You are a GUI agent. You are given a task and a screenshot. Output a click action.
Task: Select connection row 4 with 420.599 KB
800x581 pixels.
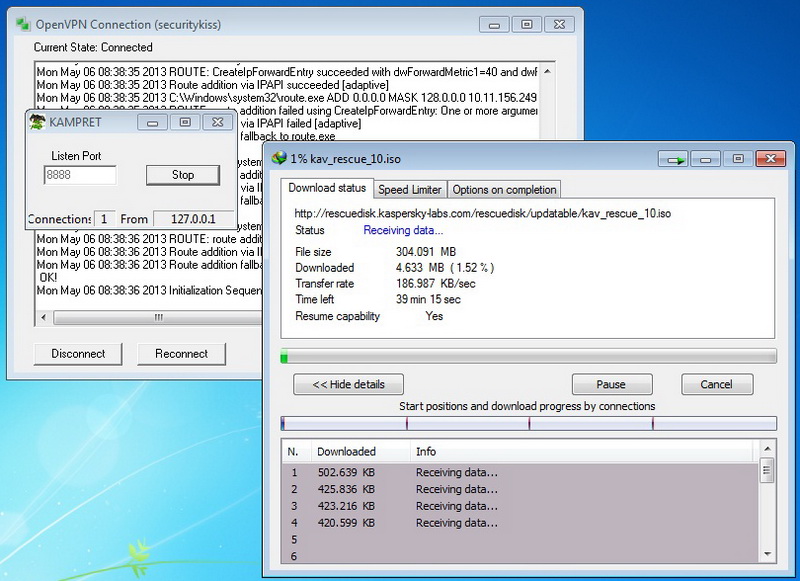click(520, 523)
